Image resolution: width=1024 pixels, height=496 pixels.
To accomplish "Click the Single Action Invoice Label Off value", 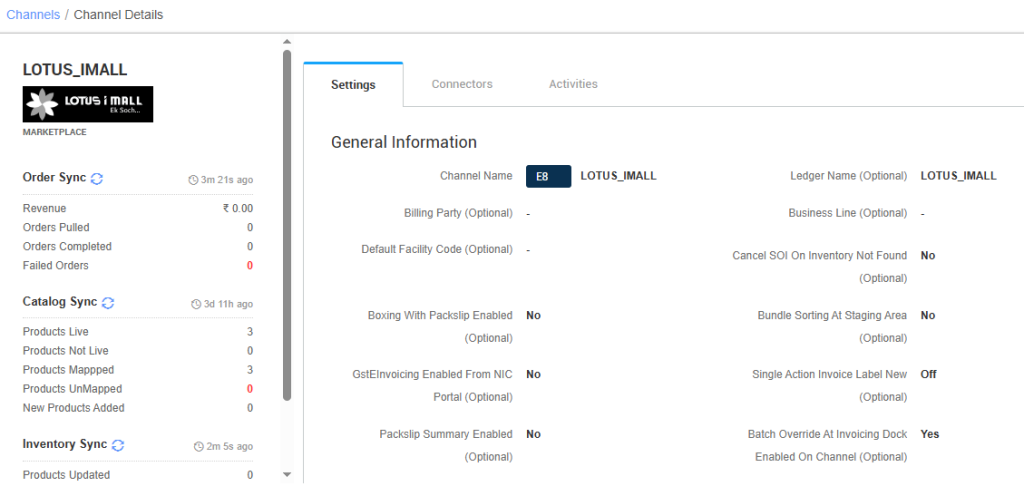I will pos(929,375).
